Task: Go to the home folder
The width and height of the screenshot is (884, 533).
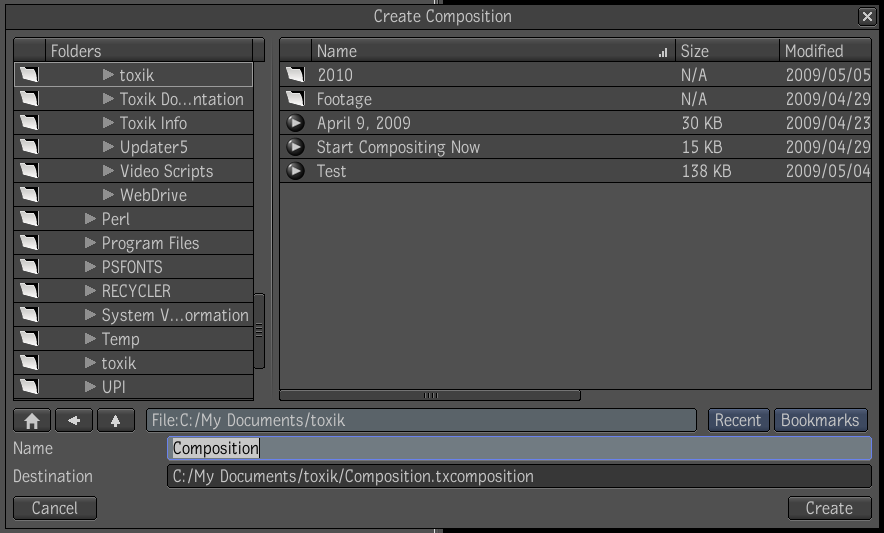Action: 32,421
